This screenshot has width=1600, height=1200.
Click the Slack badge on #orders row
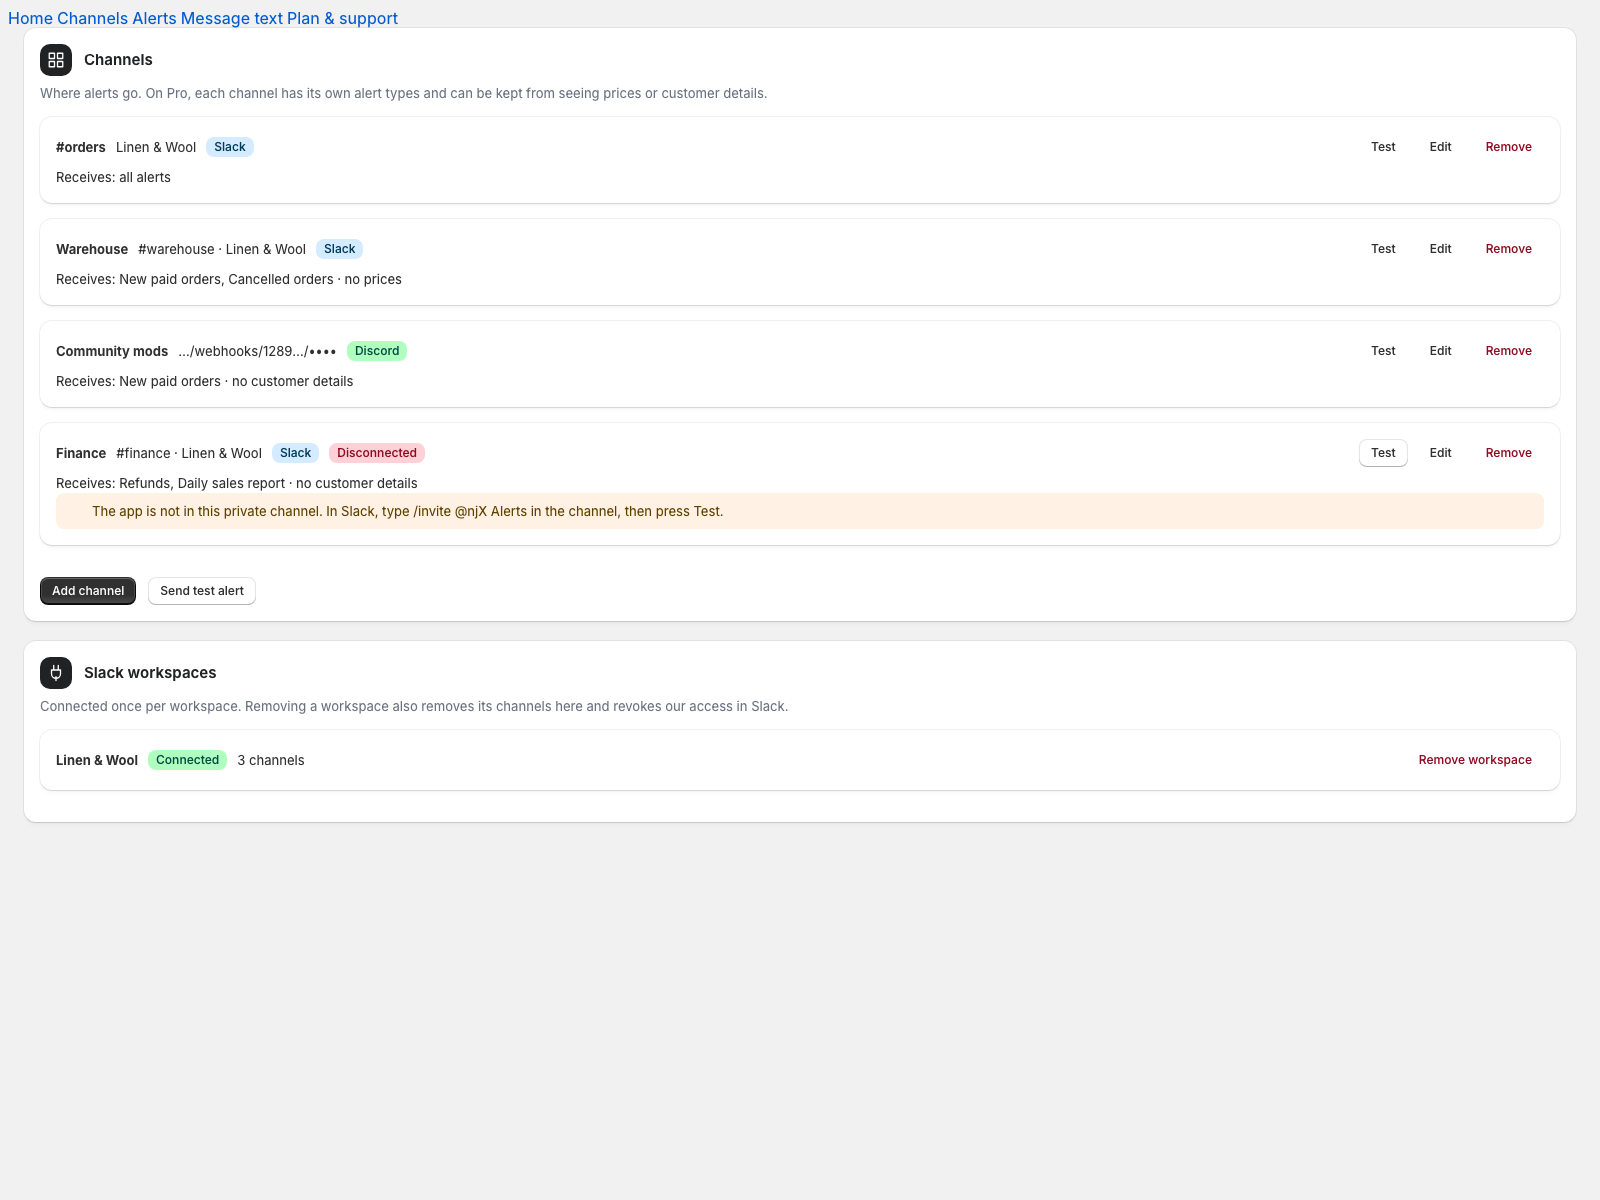[x=230, y=147]
